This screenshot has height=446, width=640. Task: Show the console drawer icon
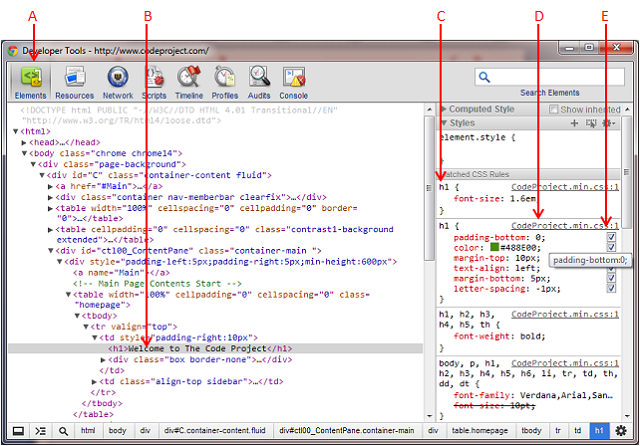tap(40, 431)
